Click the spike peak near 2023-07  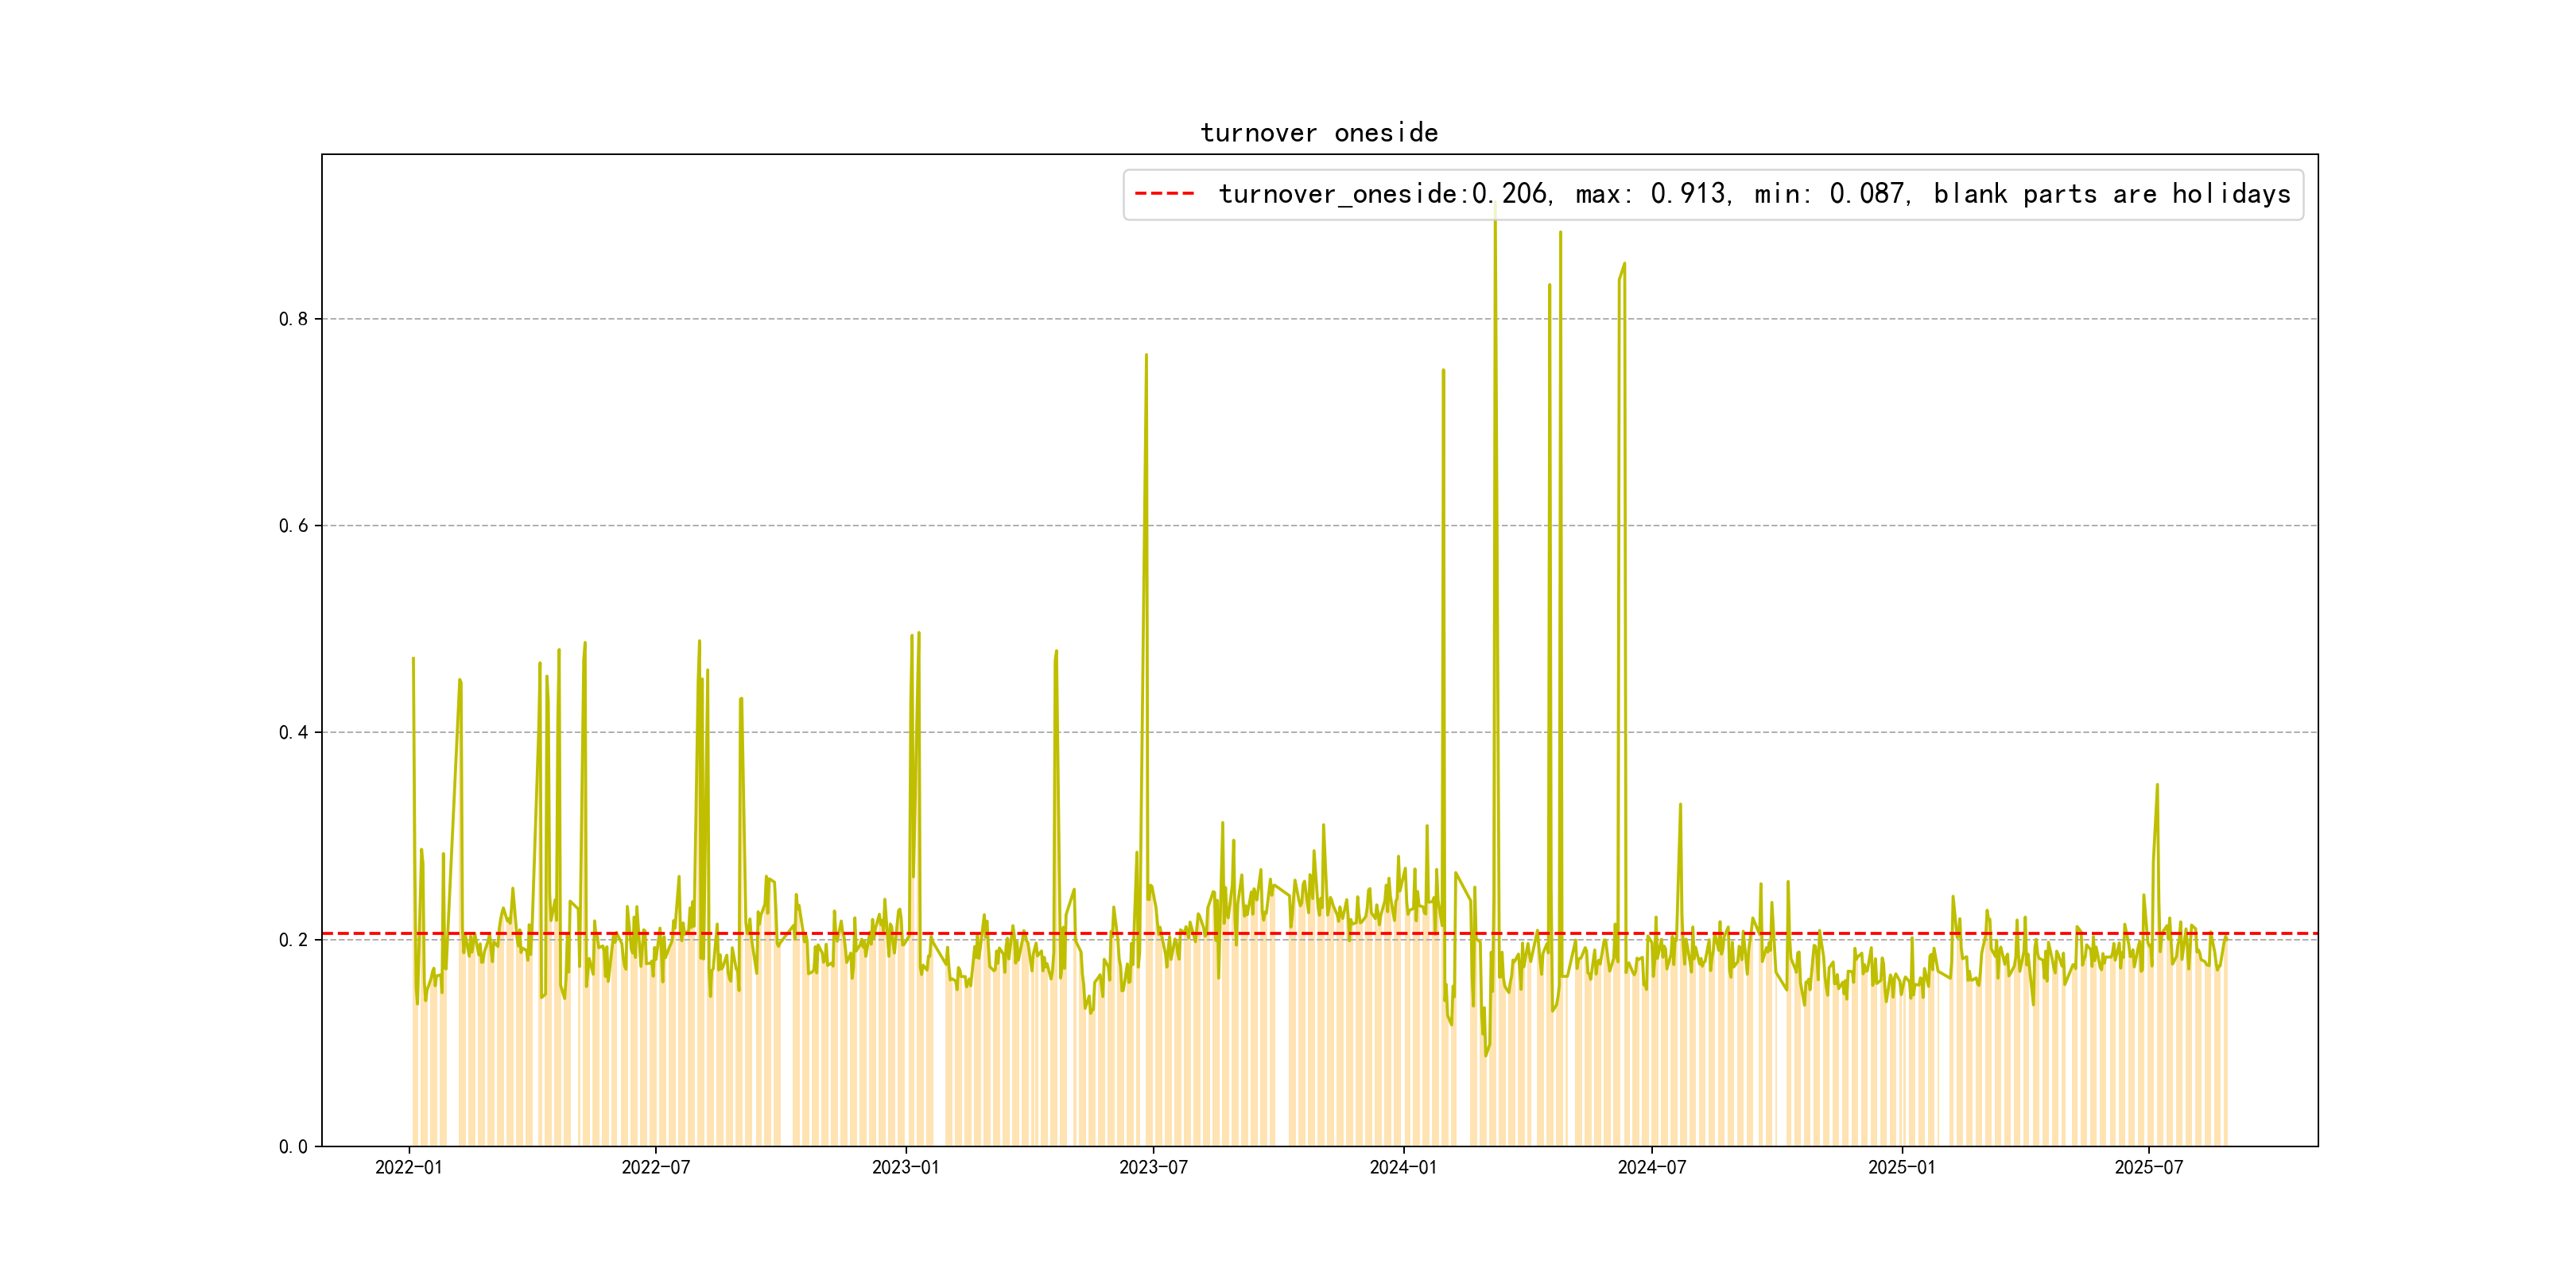(x=1146, y=355)
